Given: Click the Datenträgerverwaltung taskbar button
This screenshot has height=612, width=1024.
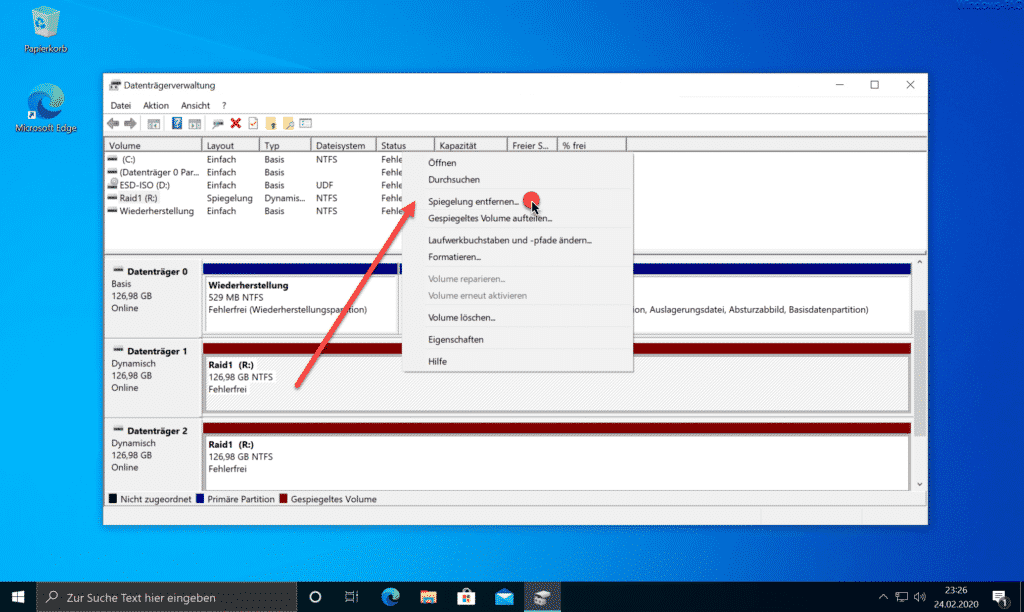Looking at the screenshot, I should coord(542,597).
